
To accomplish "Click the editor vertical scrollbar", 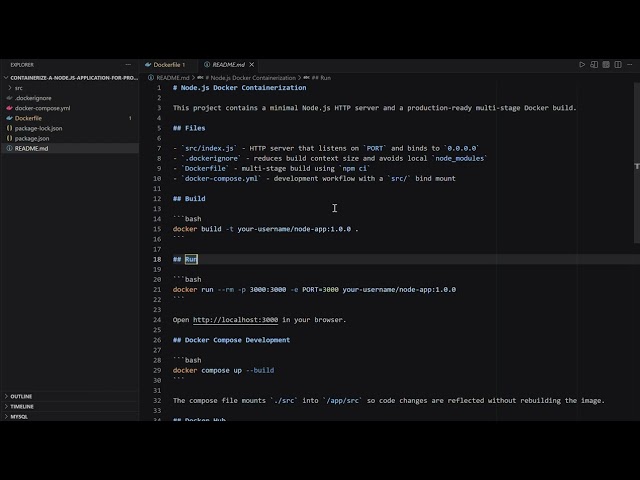I will tap(636, 163).
